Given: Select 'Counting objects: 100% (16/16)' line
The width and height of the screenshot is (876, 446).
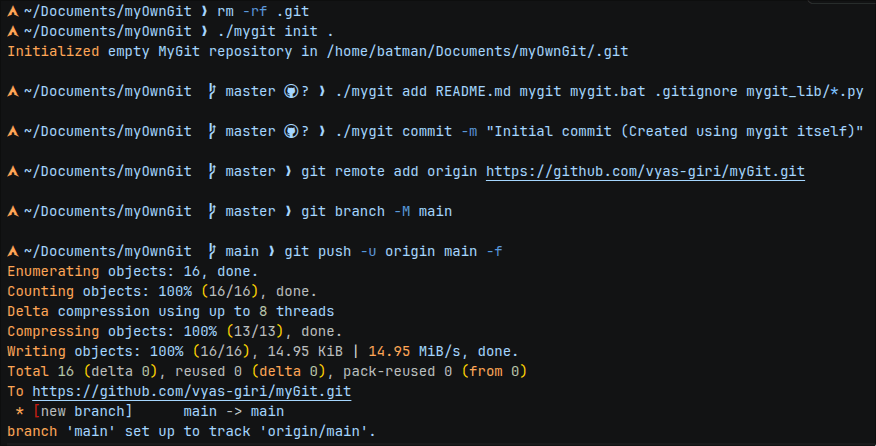Looking at the screenshot, I should pyautogui.click(x=162, y=292).
